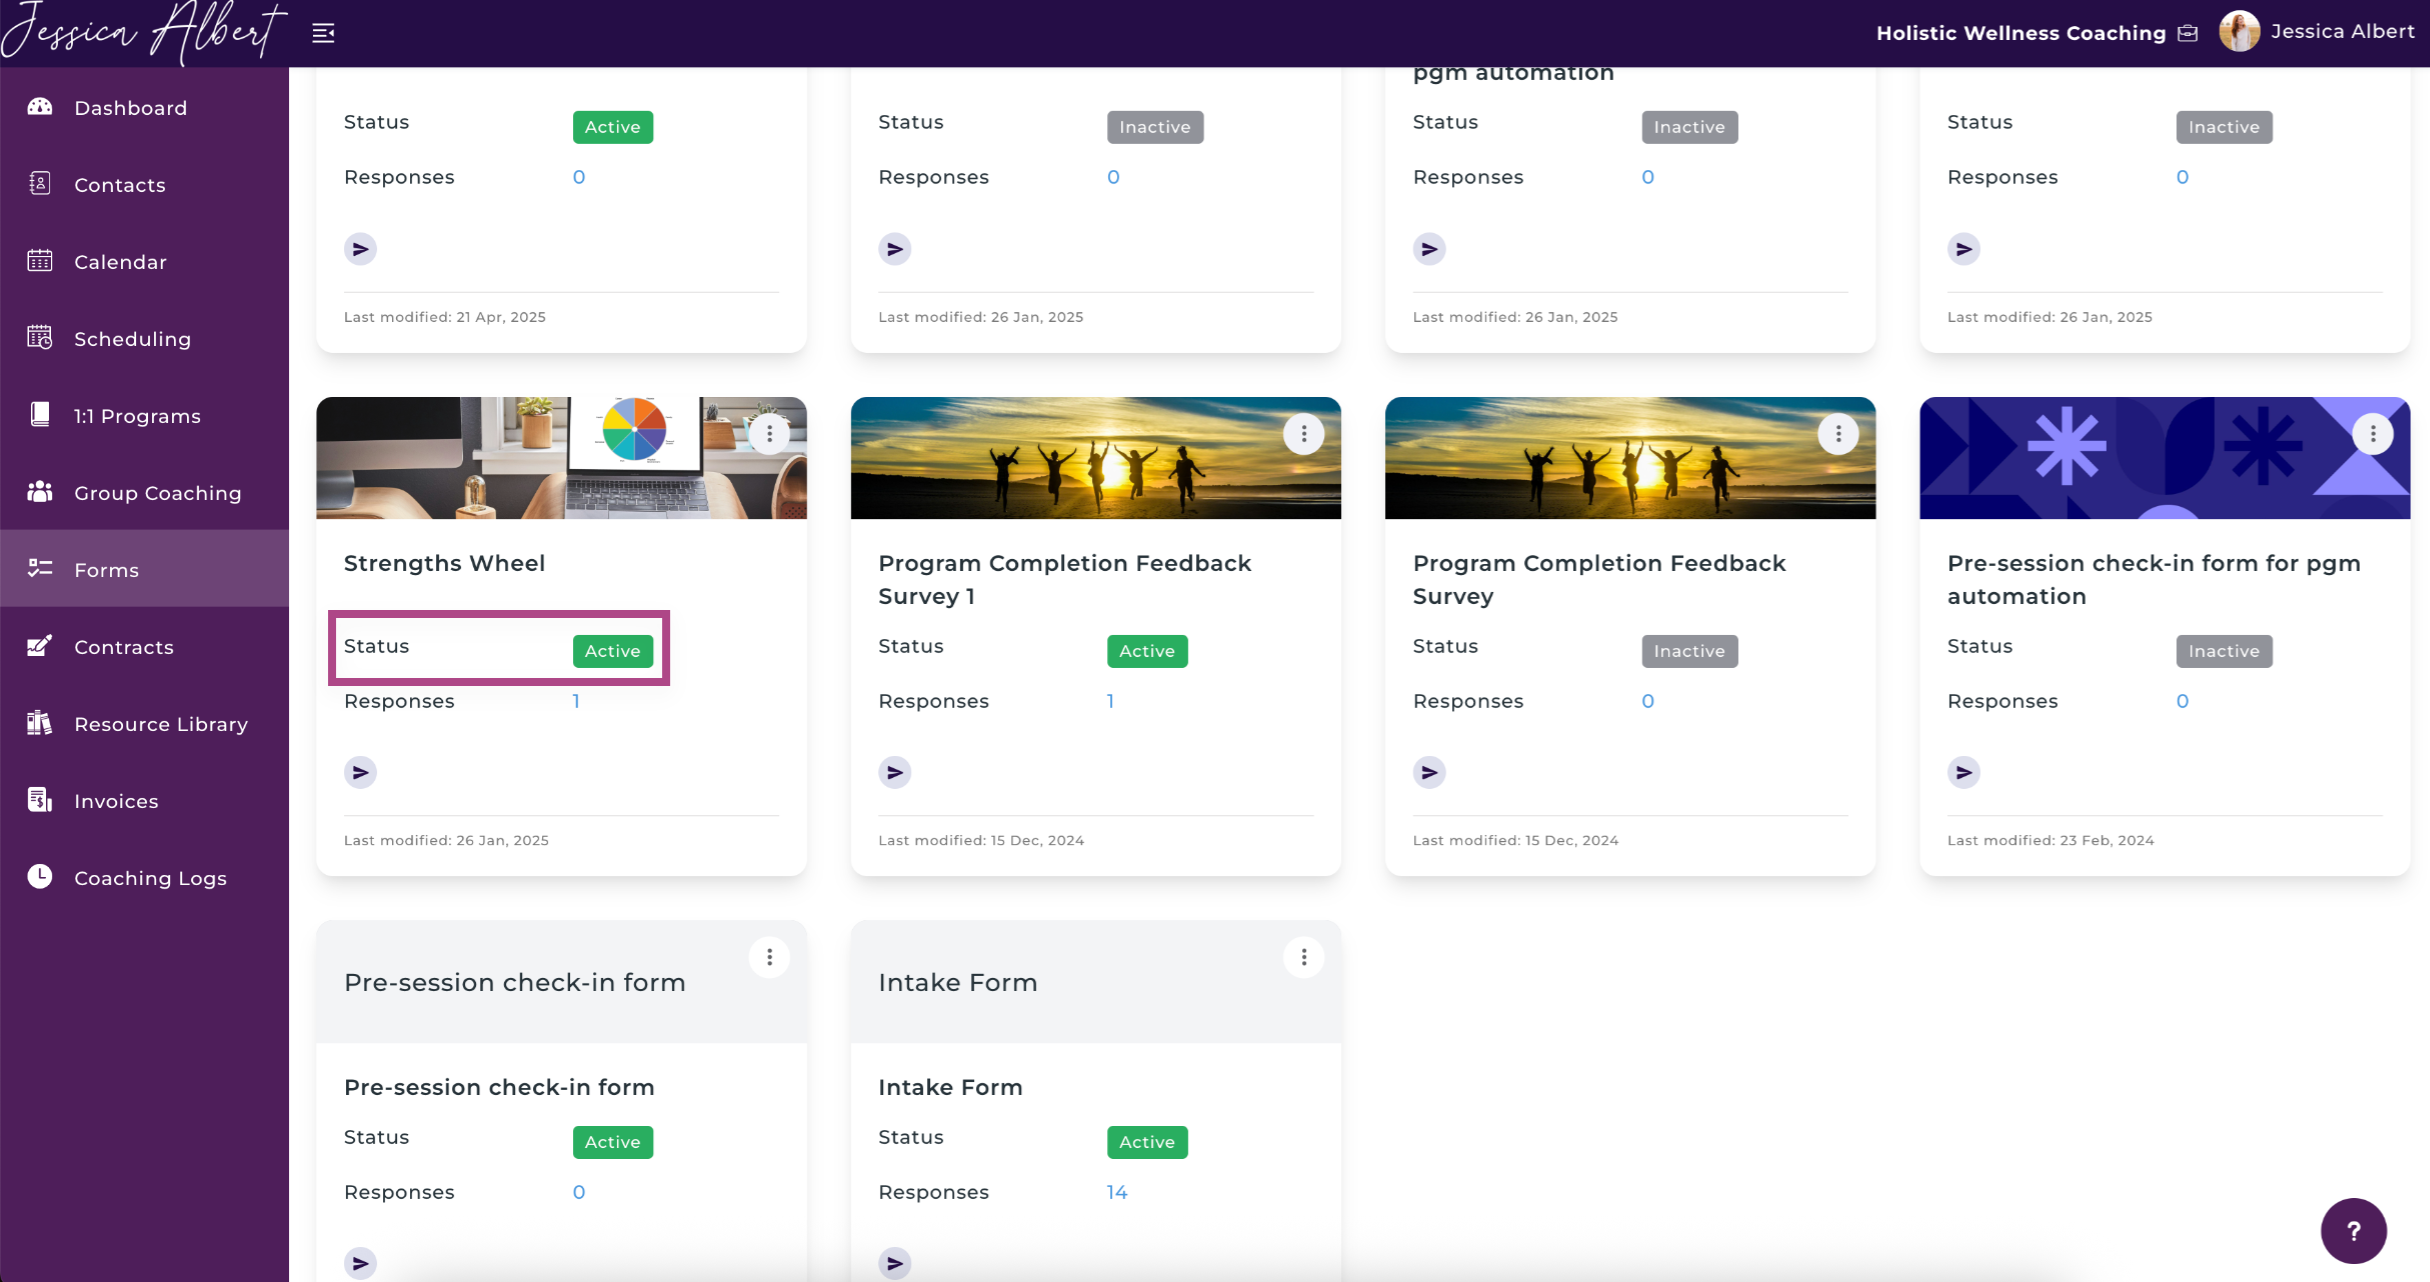The width and height of the screenshot is (2430, 1282).
Task: Click Active badge on Program Completion Feedback Survey 1
Action: [1147, 651]
